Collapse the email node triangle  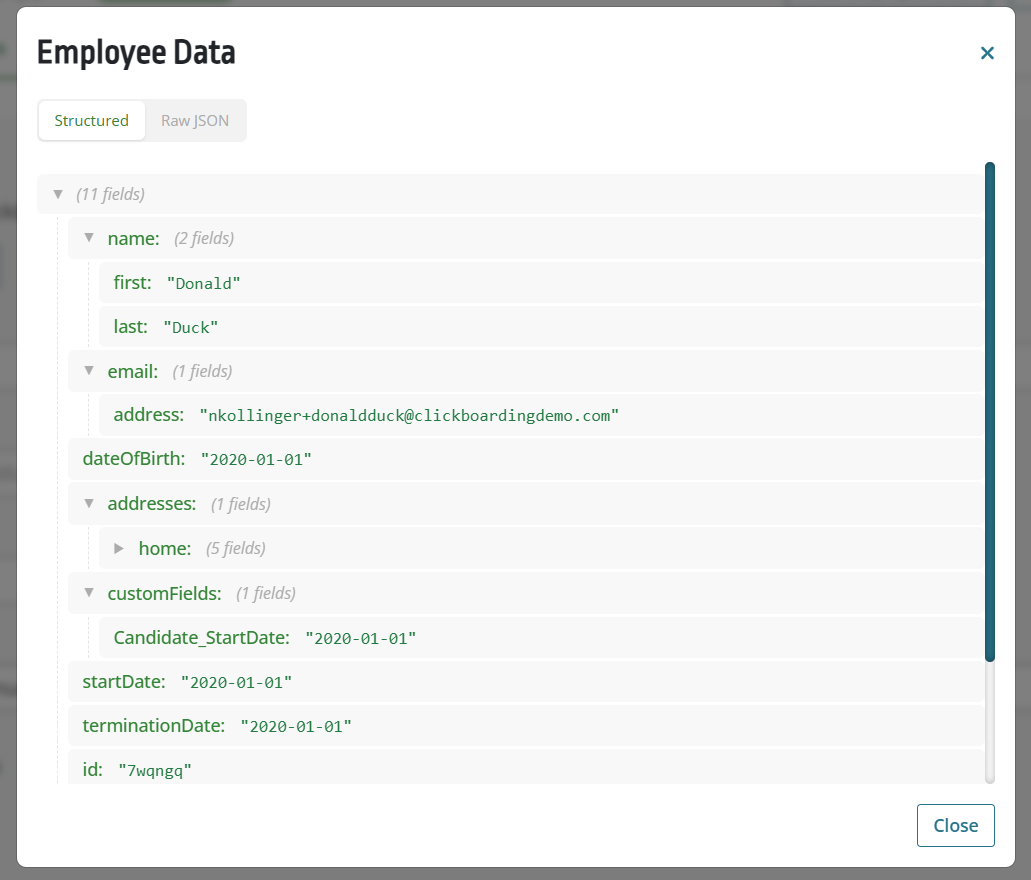[x=89, y=371]
